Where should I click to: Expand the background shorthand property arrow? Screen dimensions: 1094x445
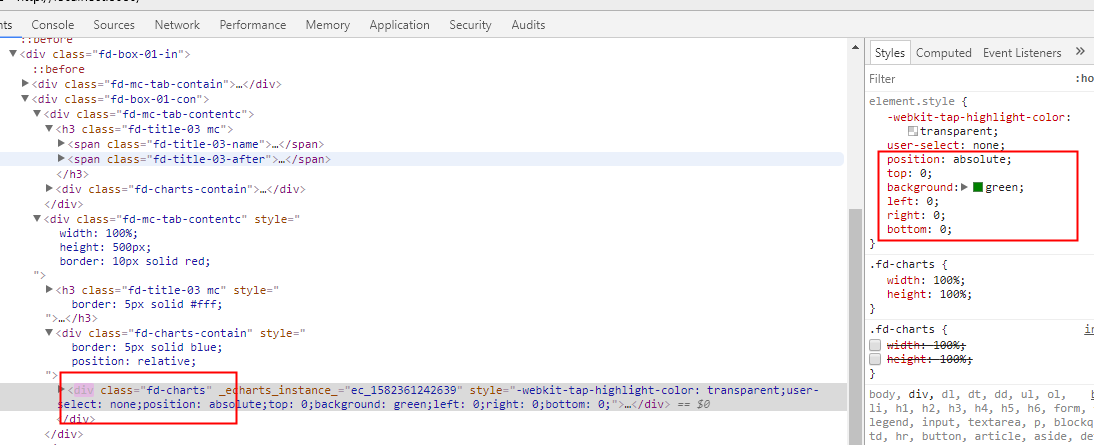point(965,187)
